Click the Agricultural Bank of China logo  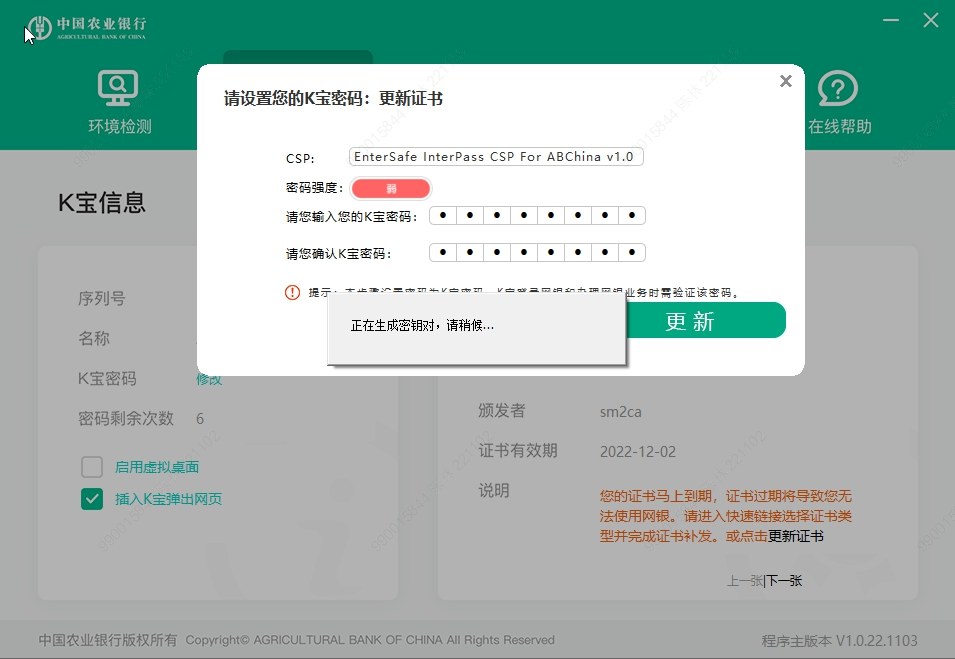click(x=86, y=27)
